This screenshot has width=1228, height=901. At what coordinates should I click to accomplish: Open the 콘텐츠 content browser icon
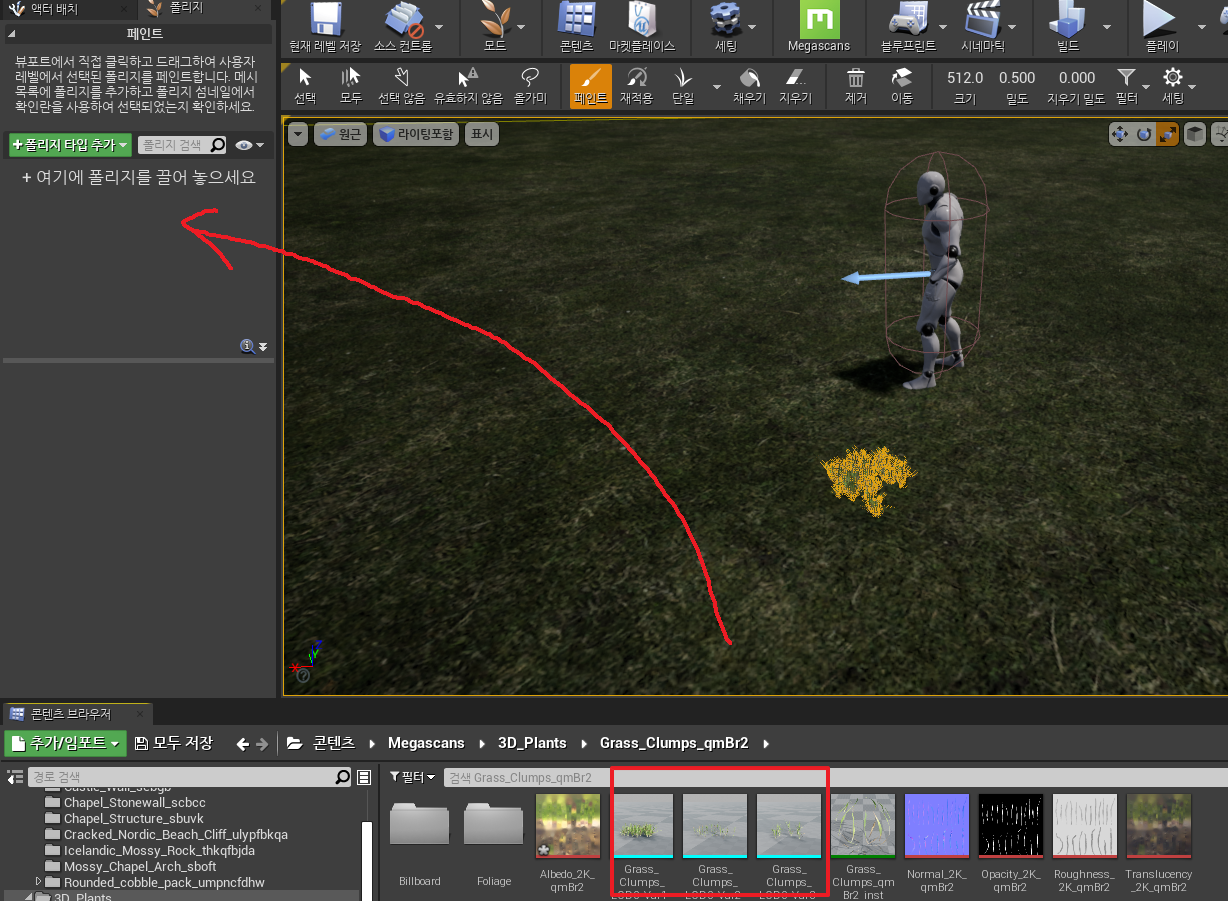click(576, 27)
